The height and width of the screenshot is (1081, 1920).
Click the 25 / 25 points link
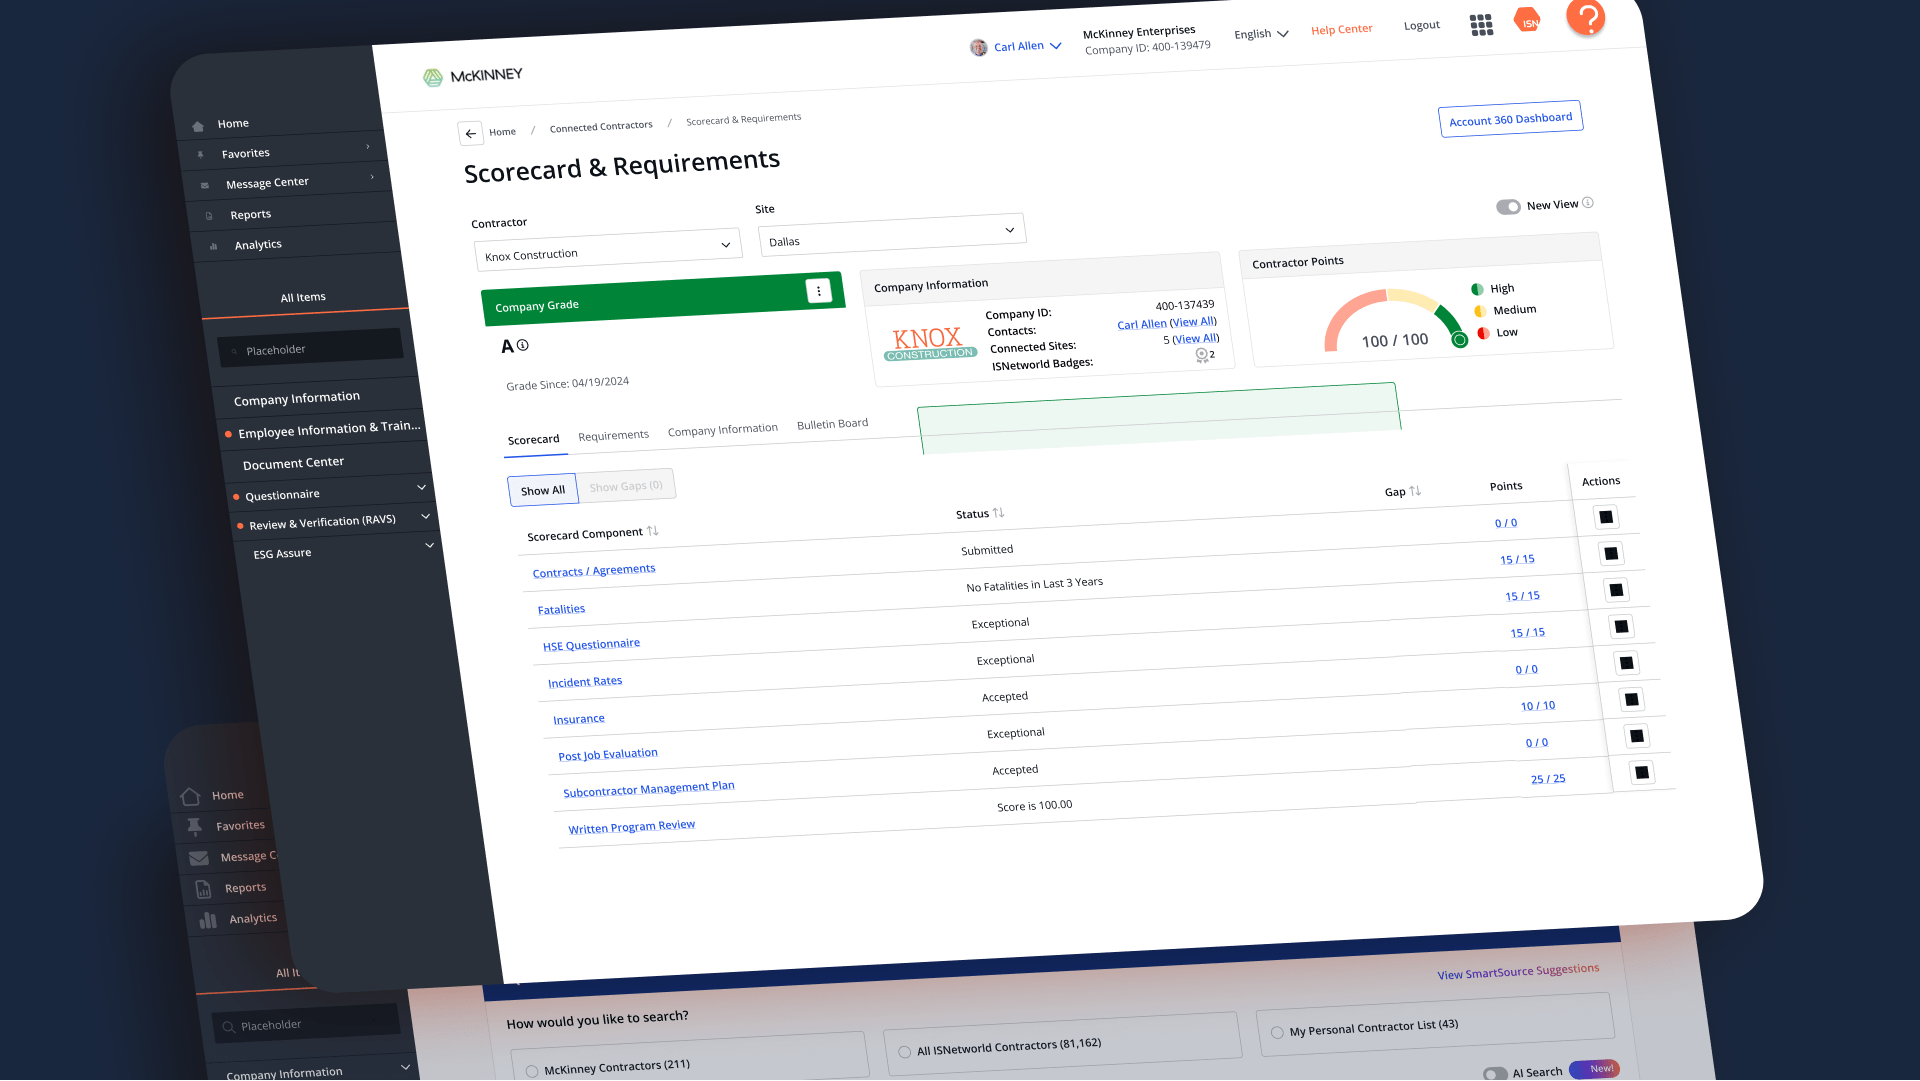1548,779
